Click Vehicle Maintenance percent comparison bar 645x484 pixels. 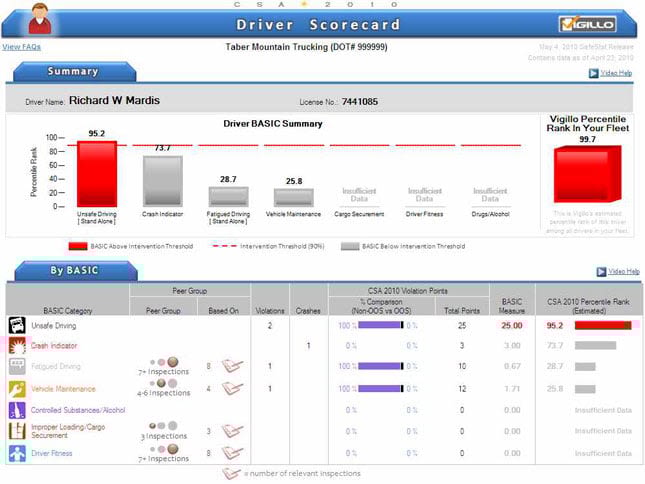(381, 389)
